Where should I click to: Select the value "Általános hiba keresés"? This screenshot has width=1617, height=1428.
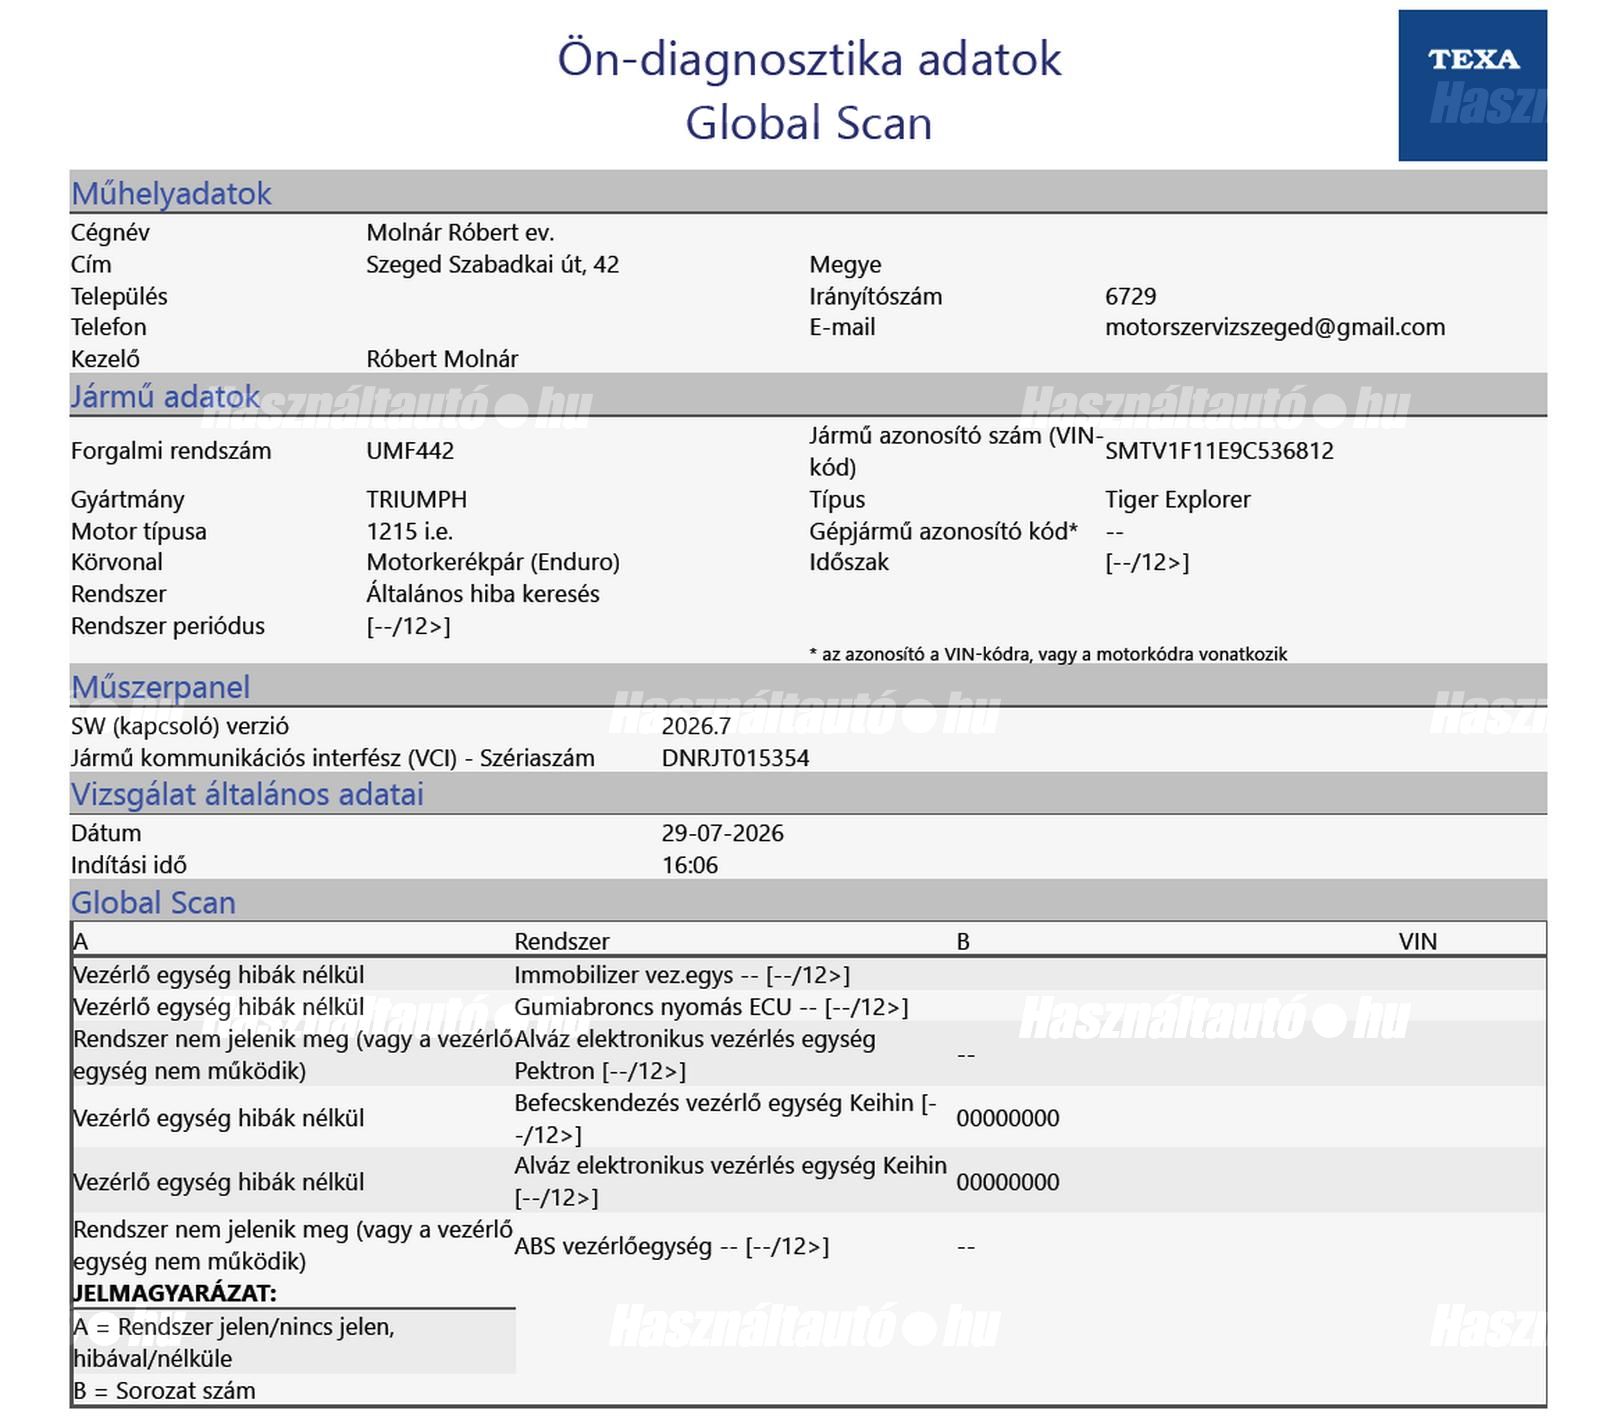coord(483,594)
